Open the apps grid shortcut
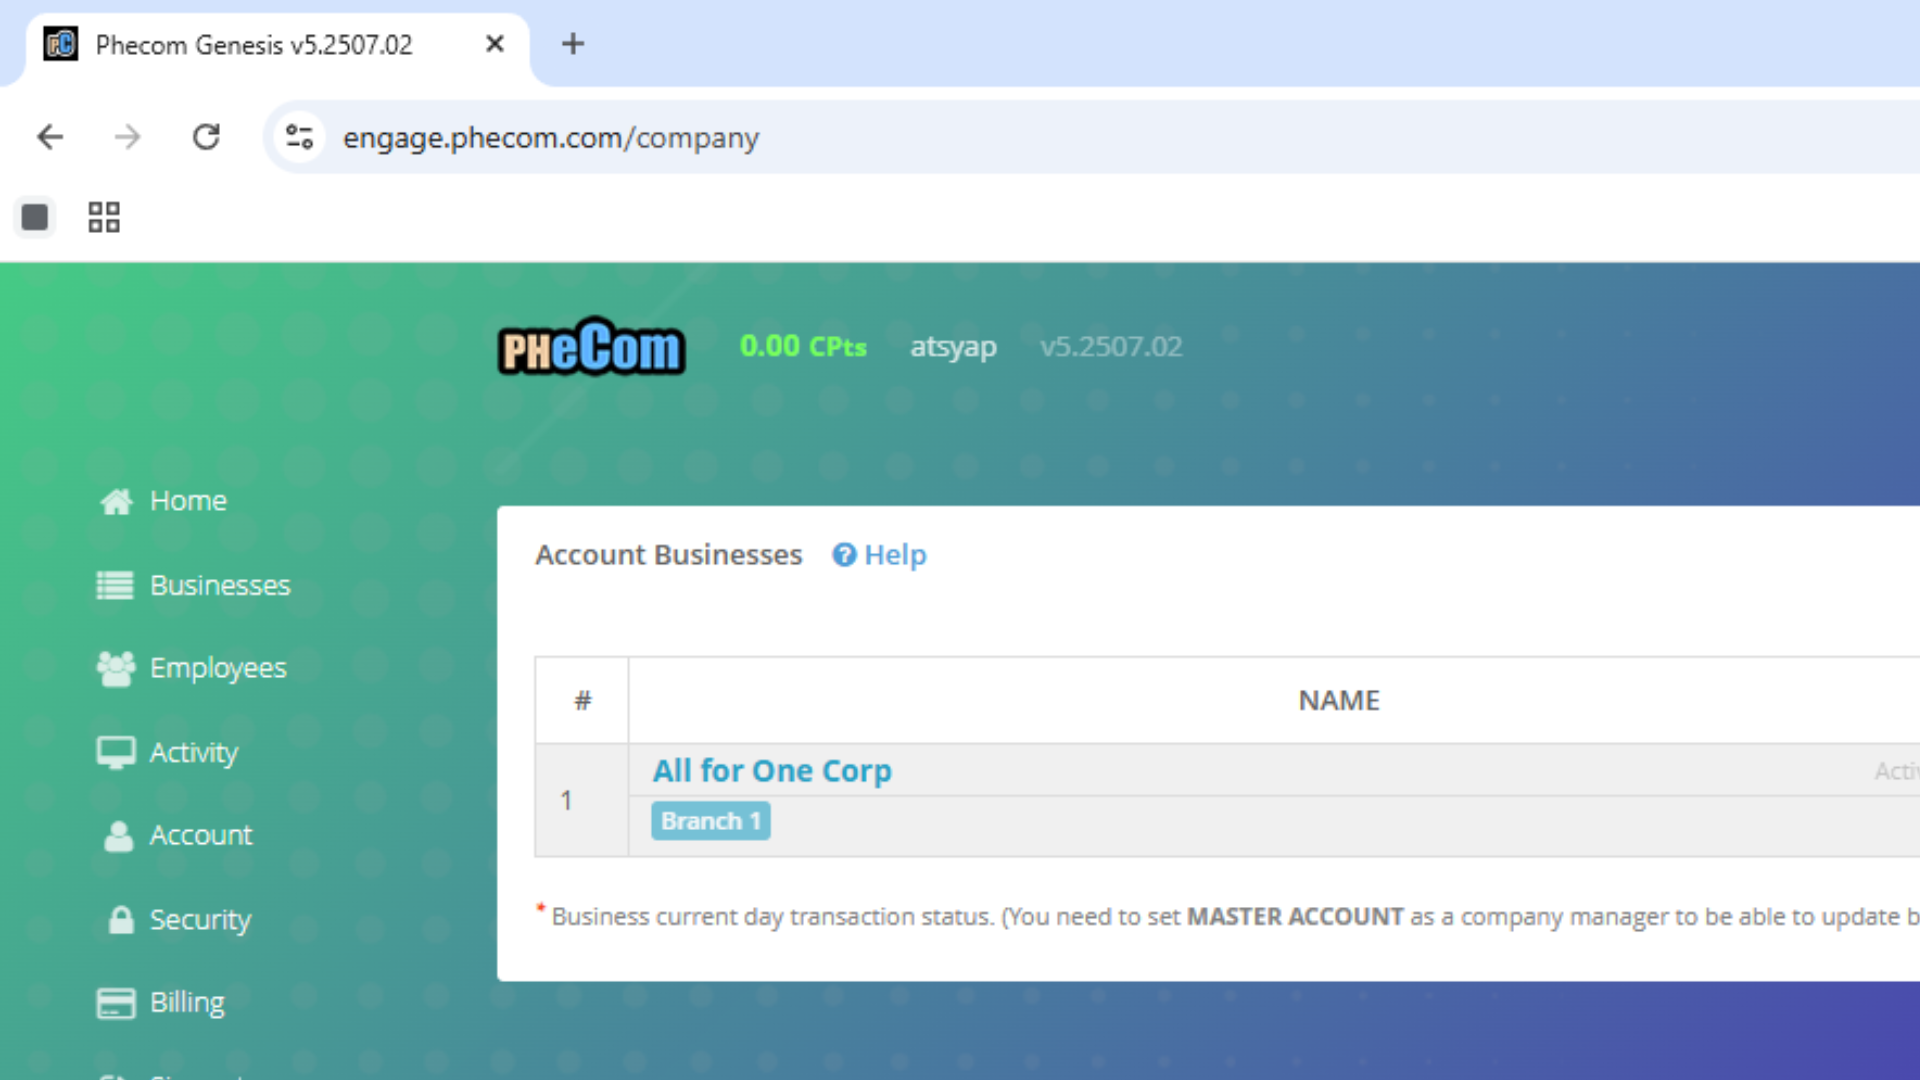1920x1080 pixels. coord(104,217)
